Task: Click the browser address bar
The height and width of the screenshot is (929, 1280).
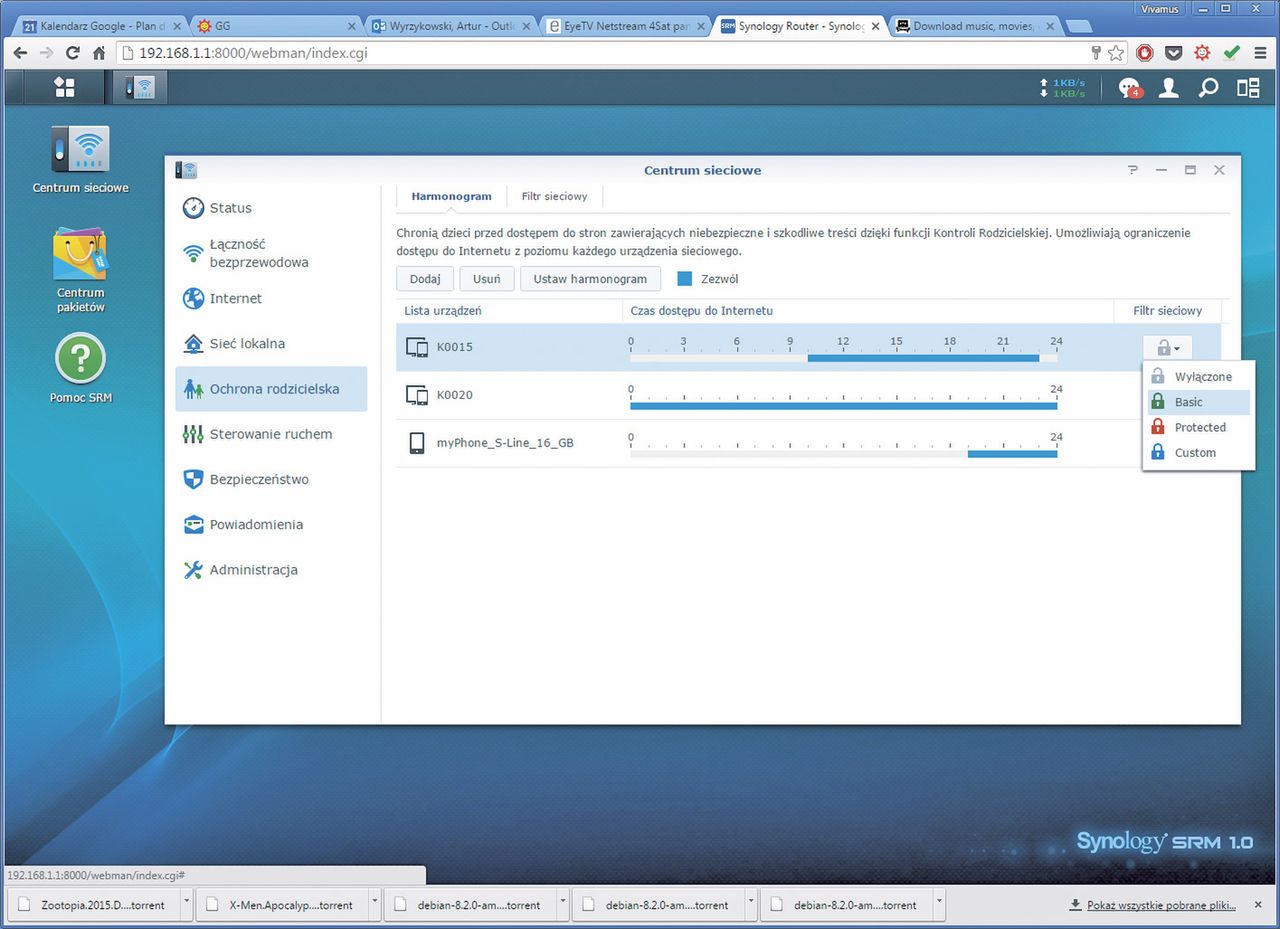Action: (x=600, y=53)
